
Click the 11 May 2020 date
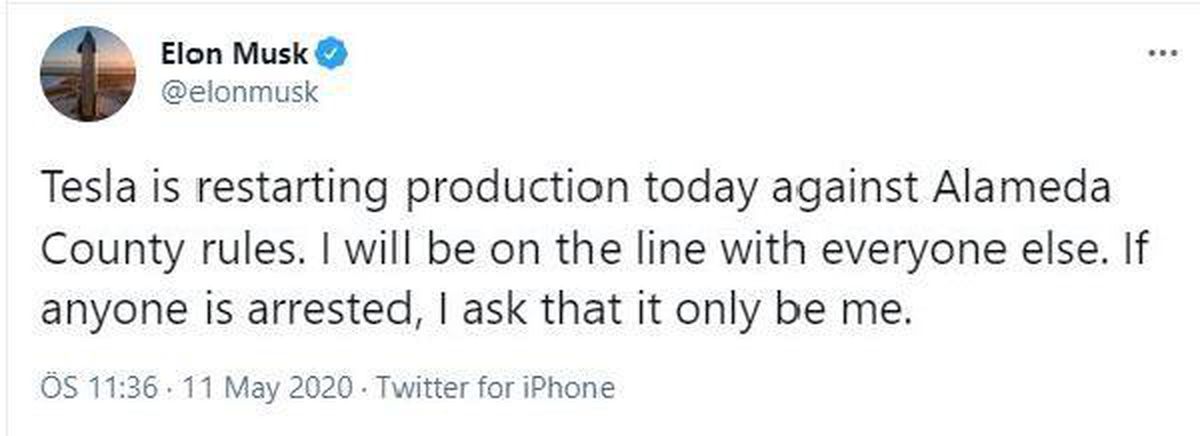(263, 386)
